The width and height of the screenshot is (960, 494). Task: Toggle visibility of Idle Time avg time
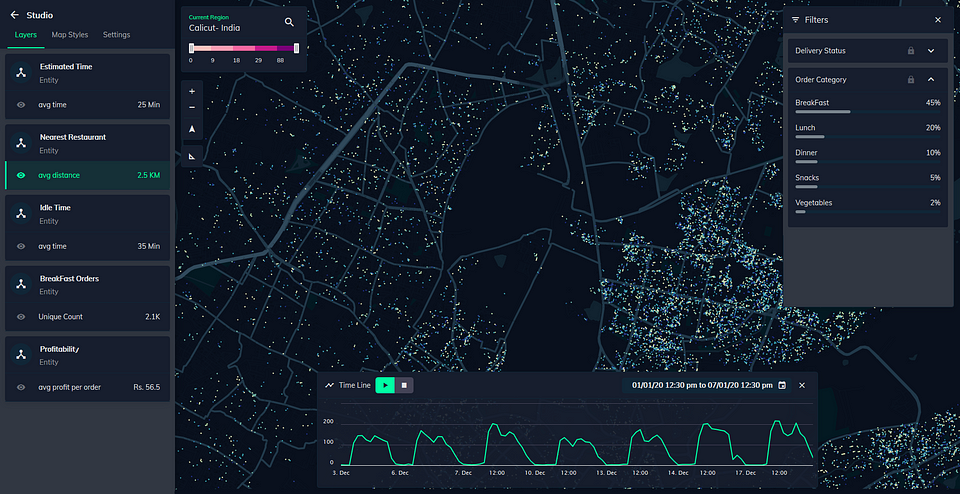pyautogui.click(x=21, y=246)
